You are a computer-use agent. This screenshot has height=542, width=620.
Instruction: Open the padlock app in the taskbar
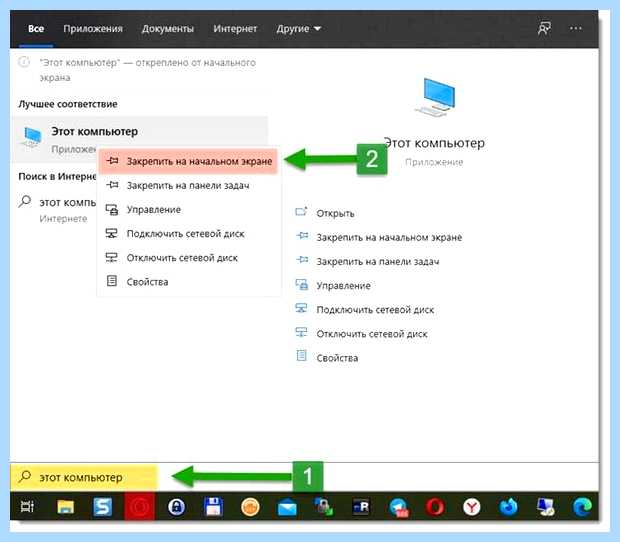[176, 506]
